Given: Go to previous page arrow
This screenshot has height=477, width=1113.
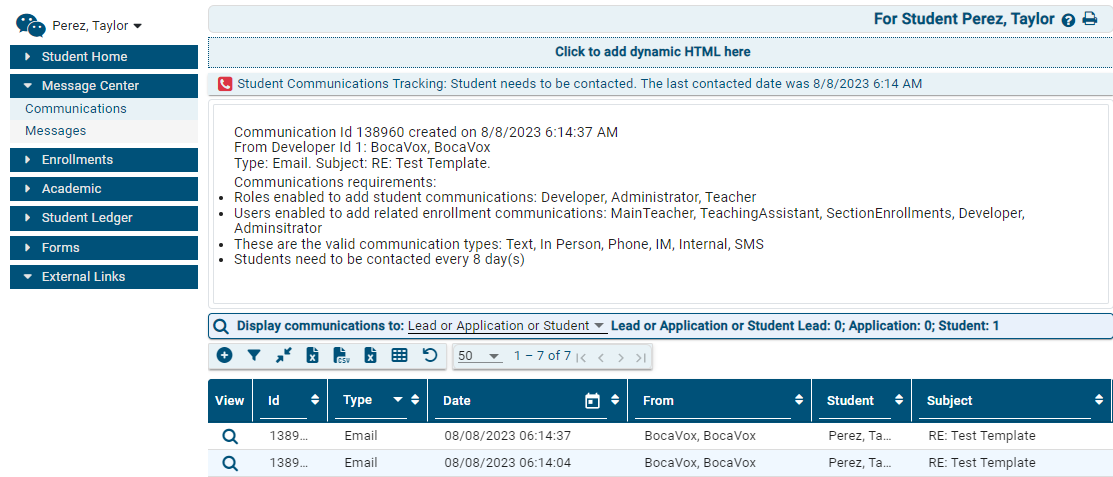Looking at the screenshot, I should (601, 358).
